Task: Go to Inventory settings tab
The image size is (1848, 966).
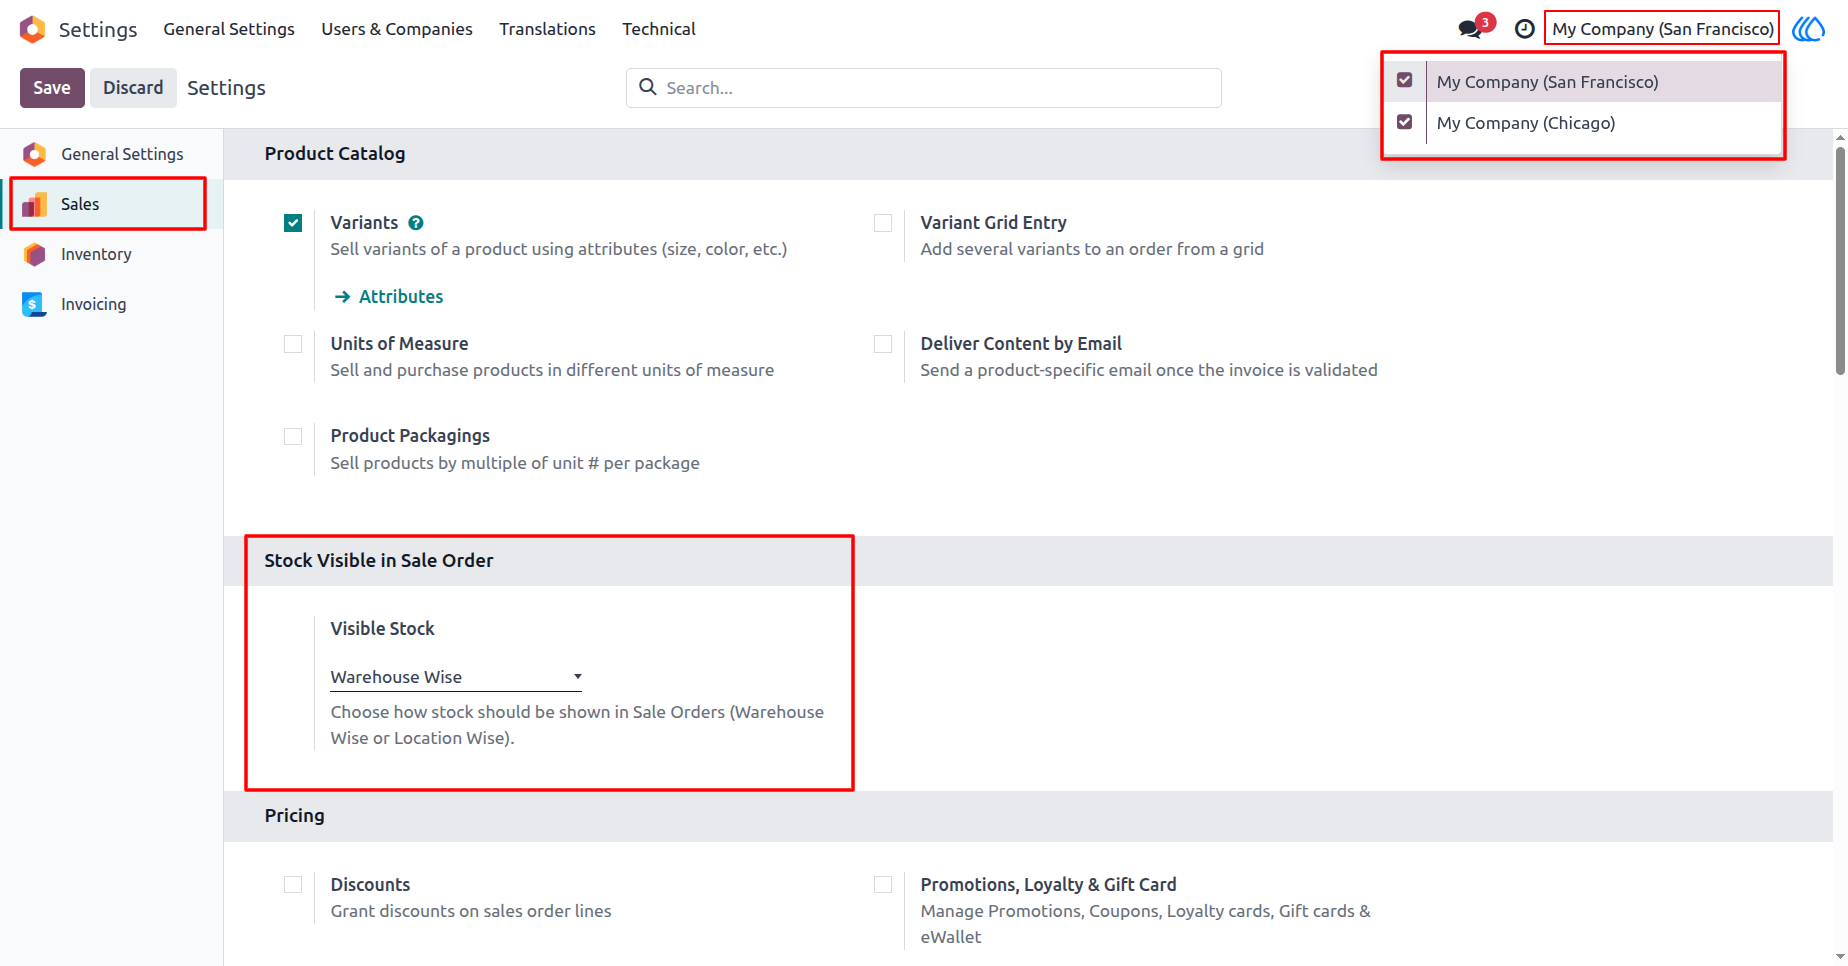Action: coord(112,254)
